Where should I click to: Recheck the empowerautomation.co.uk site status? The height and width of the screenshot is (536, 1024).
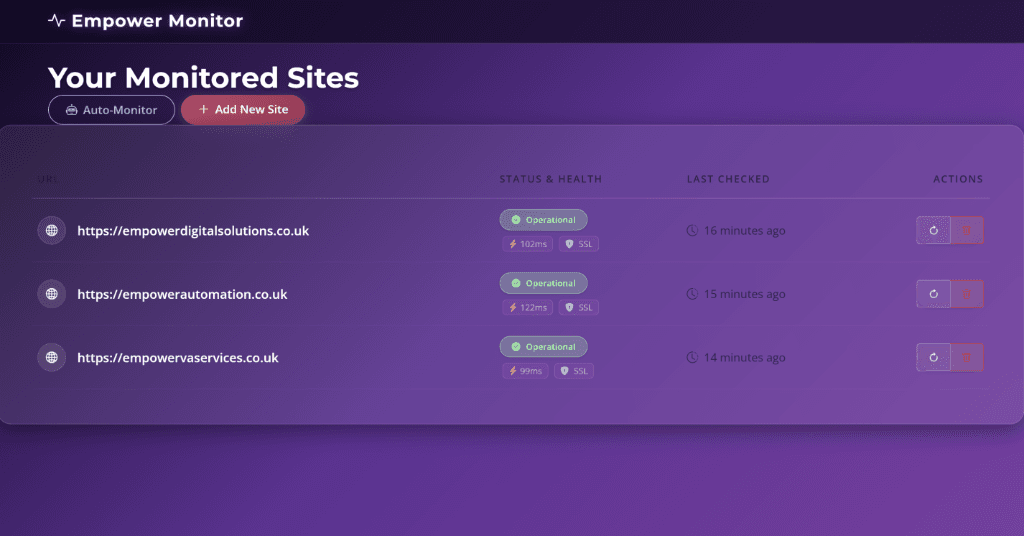[933, 294]
